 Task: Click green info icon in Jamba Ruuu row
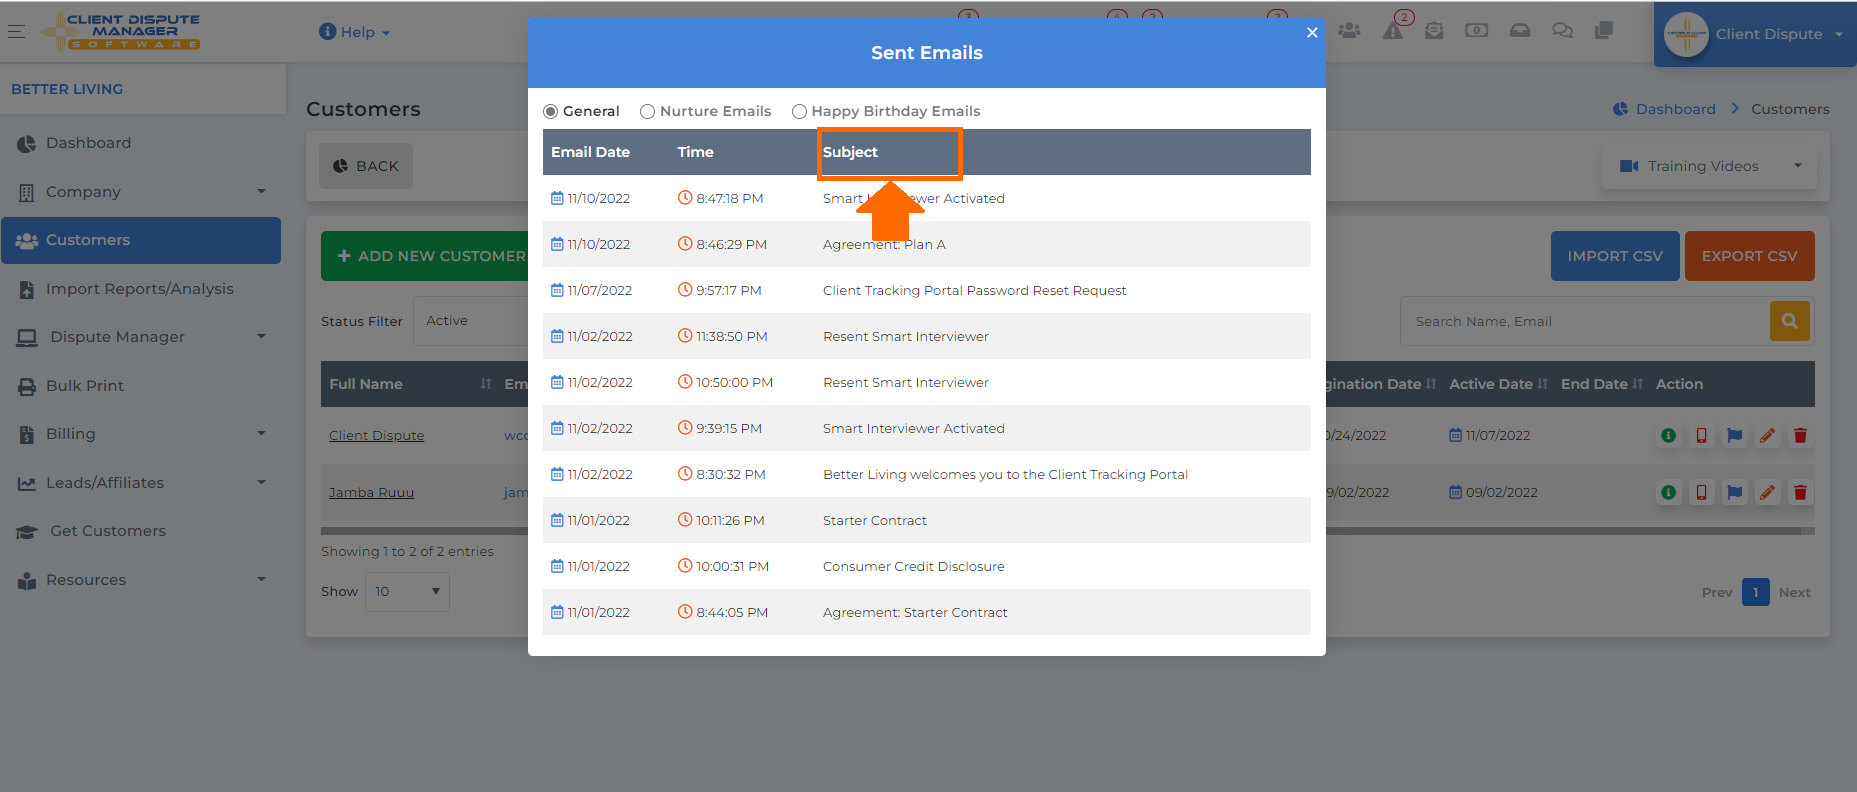(1668, 493)
